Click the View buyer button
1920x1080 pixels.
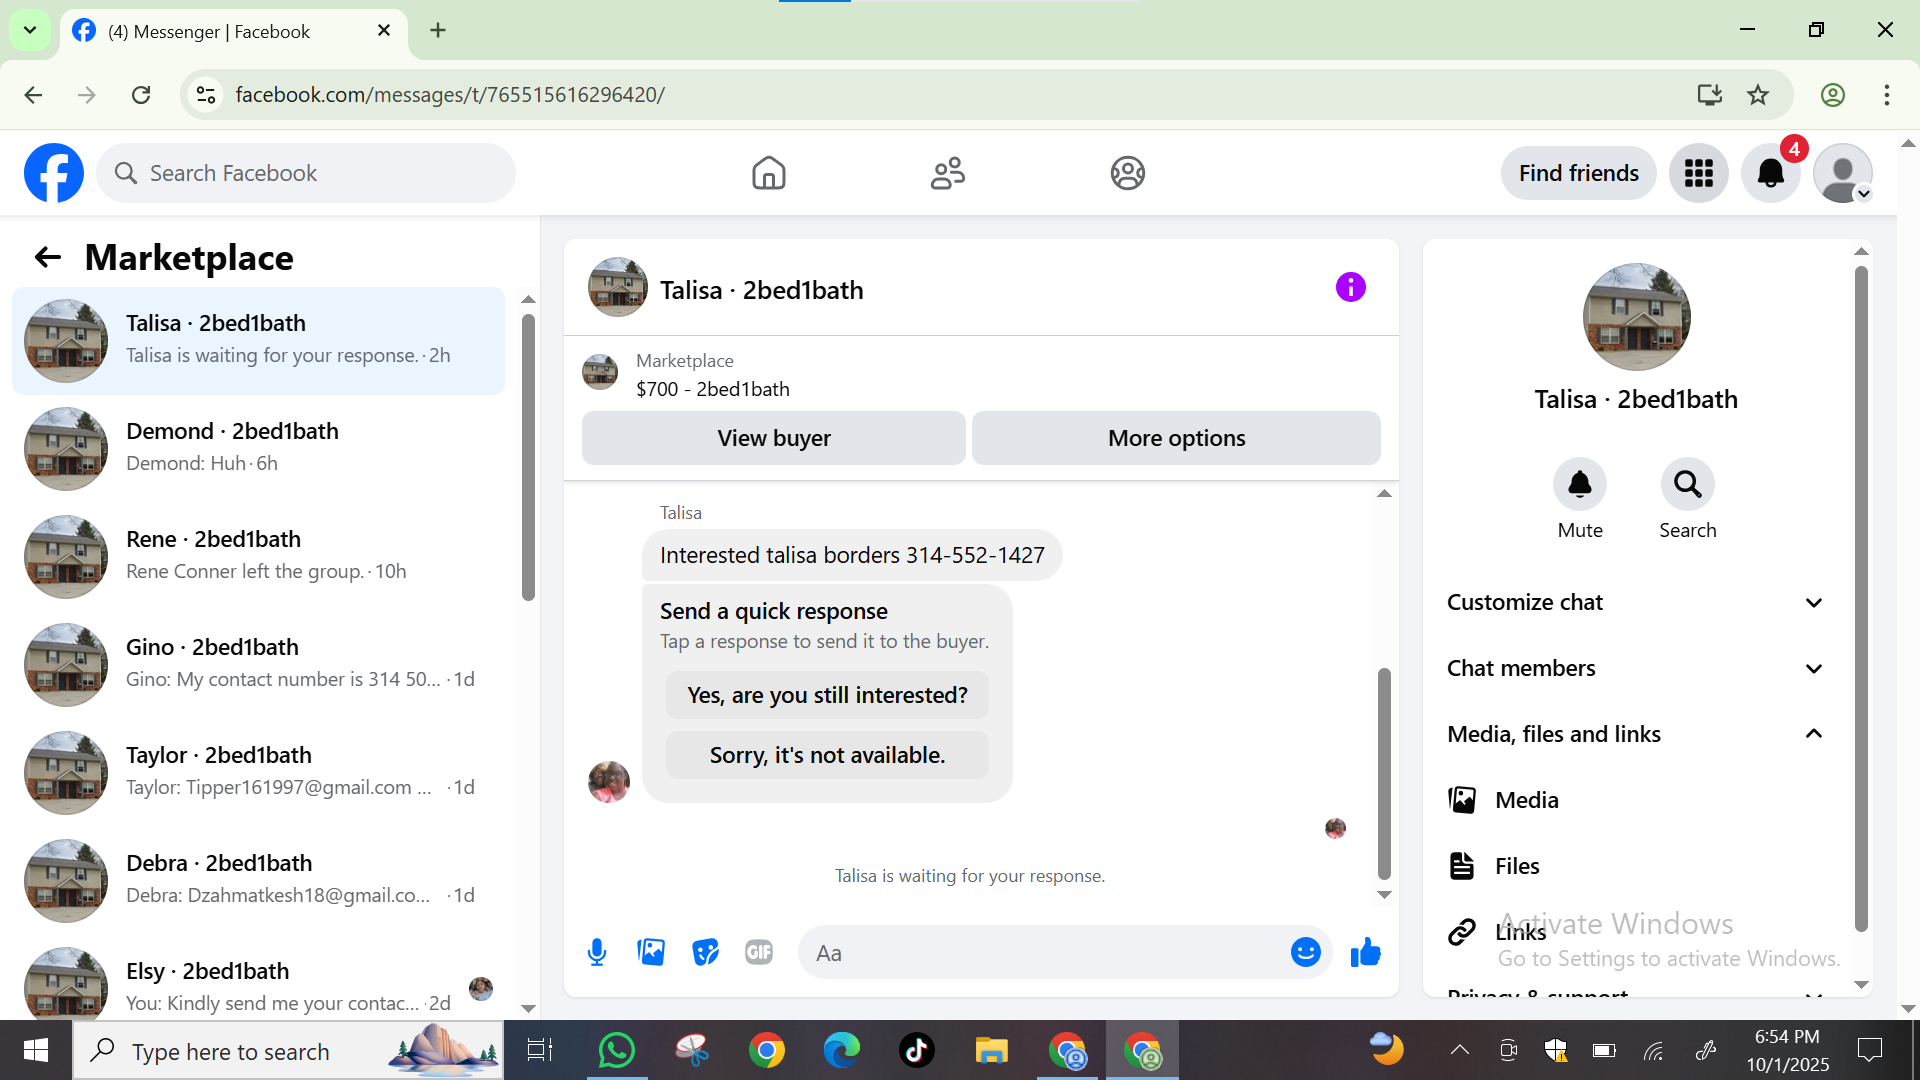point(774,438)
